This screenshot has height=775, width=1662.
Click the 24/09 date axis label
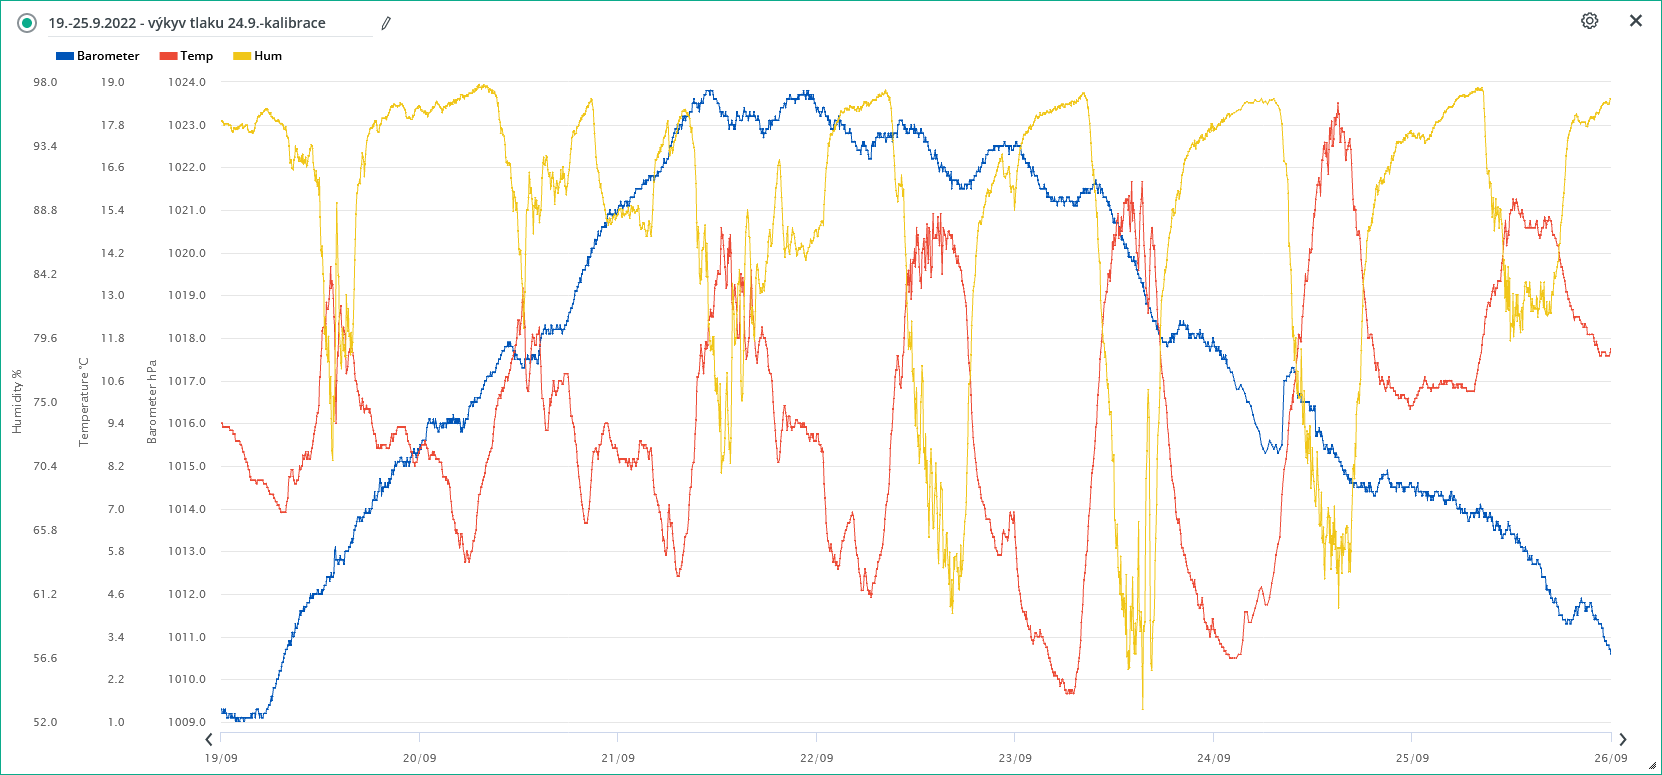[1213, 758]
